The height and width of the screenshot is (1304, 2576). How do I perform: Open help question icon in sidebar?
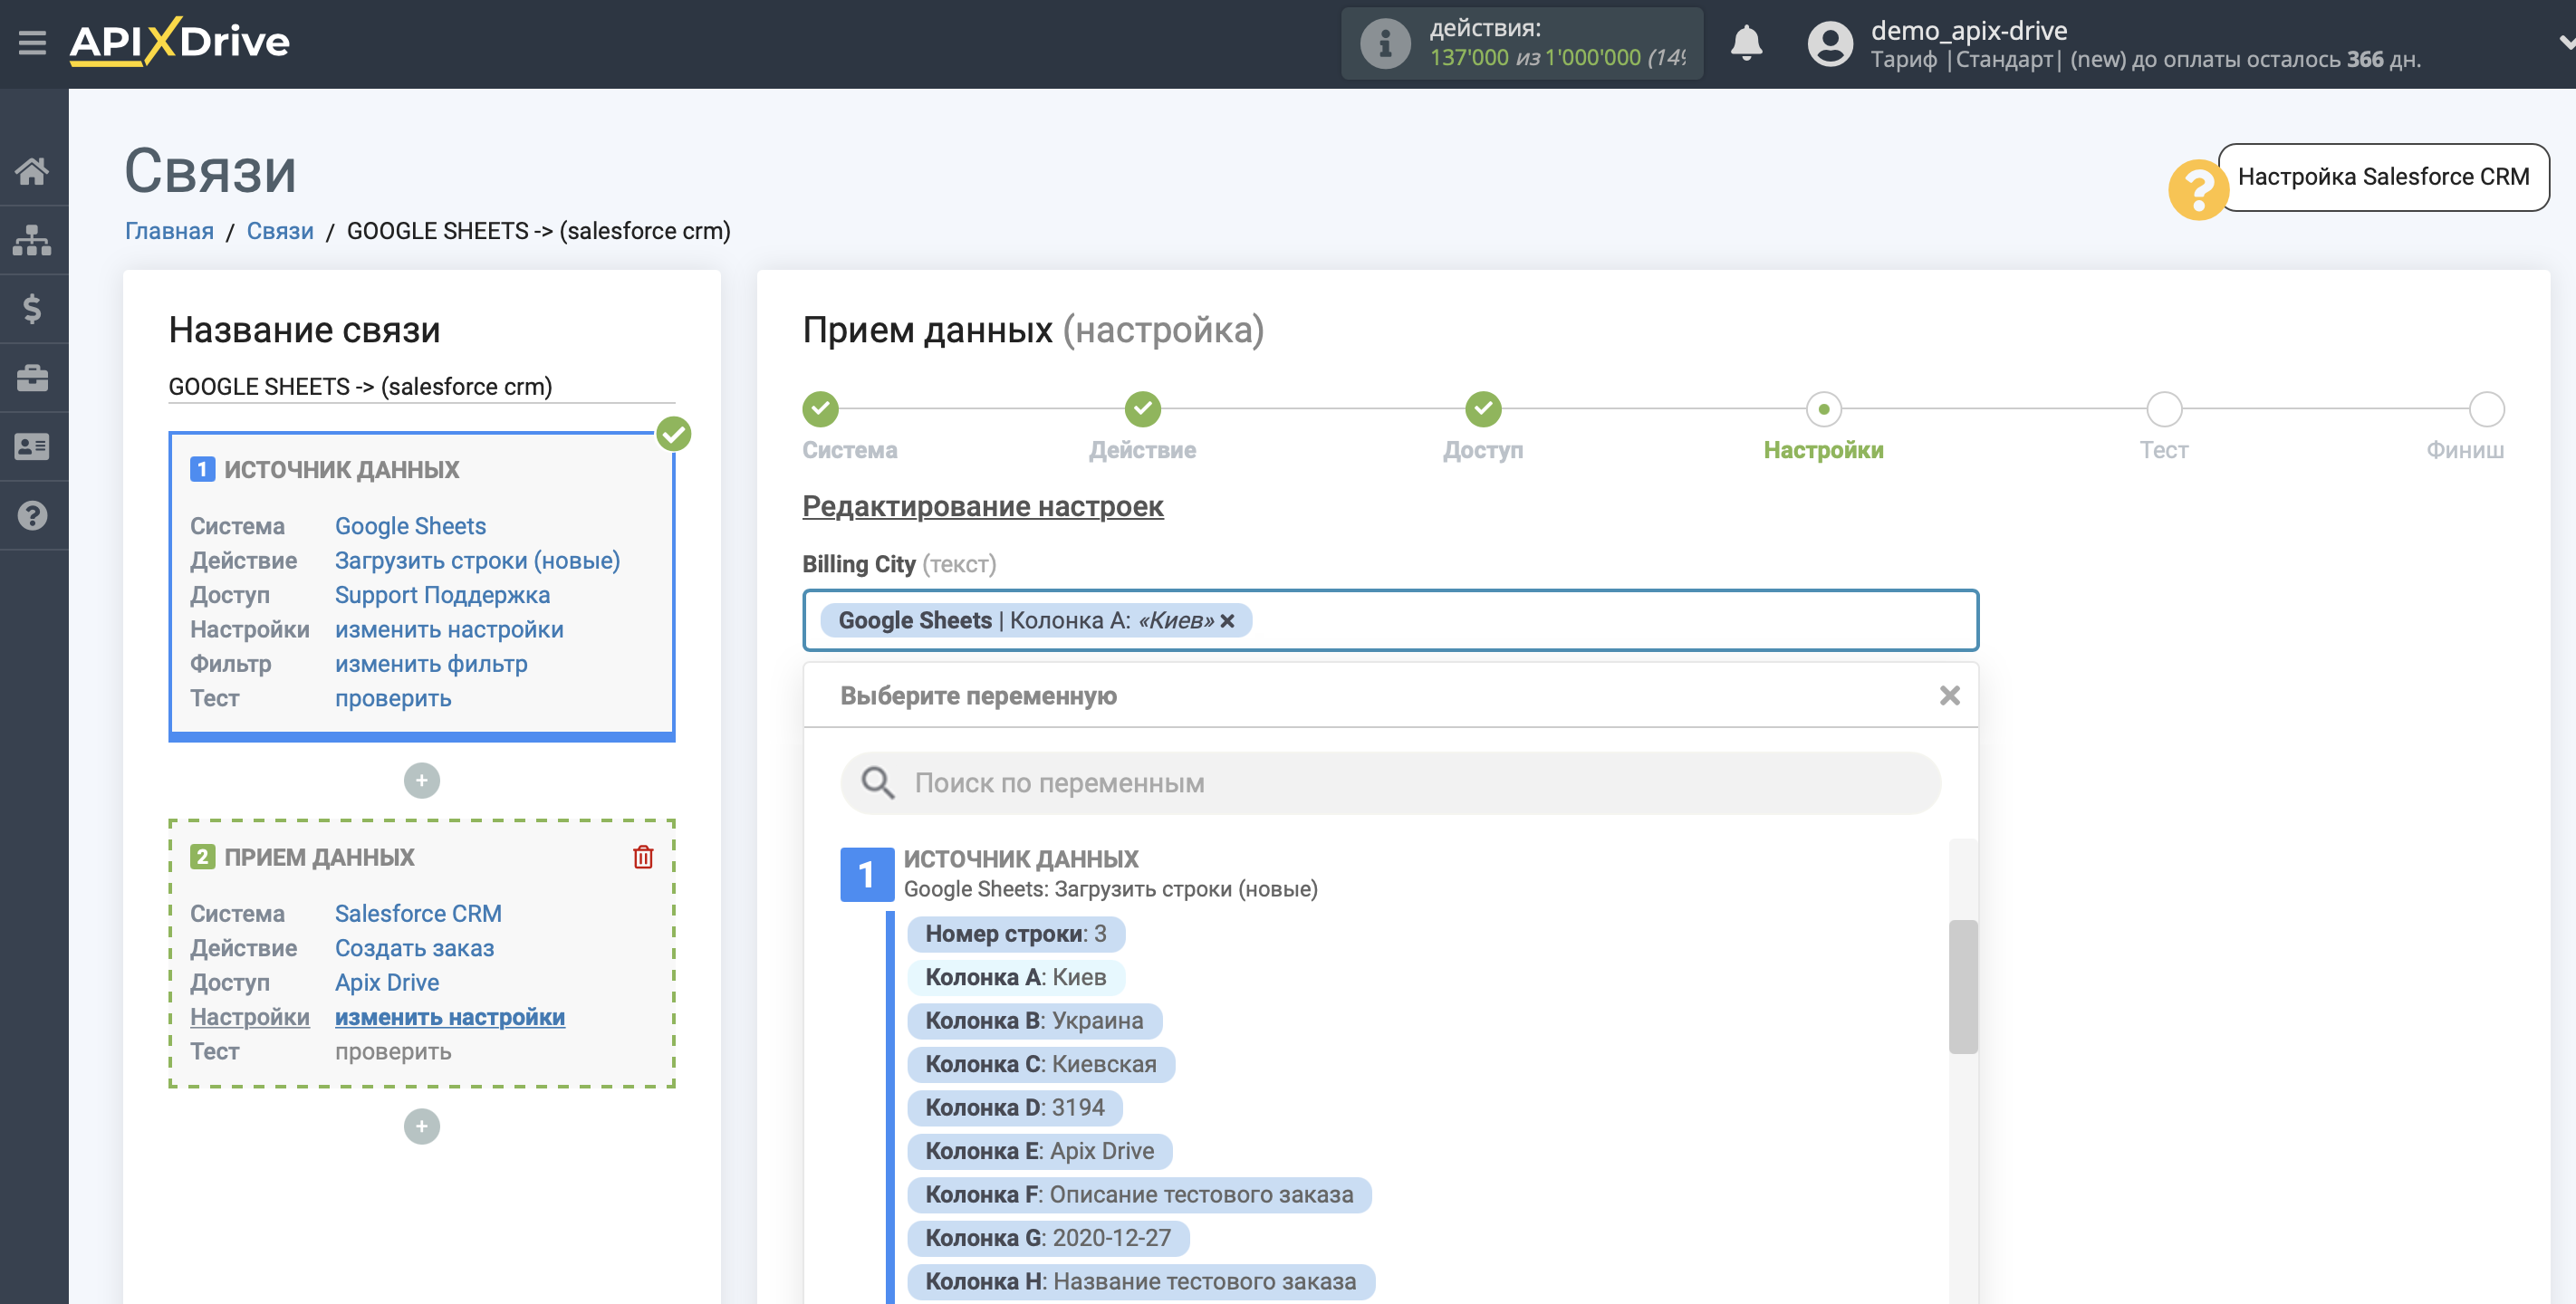pyautogui.click(x=32, y=516)
